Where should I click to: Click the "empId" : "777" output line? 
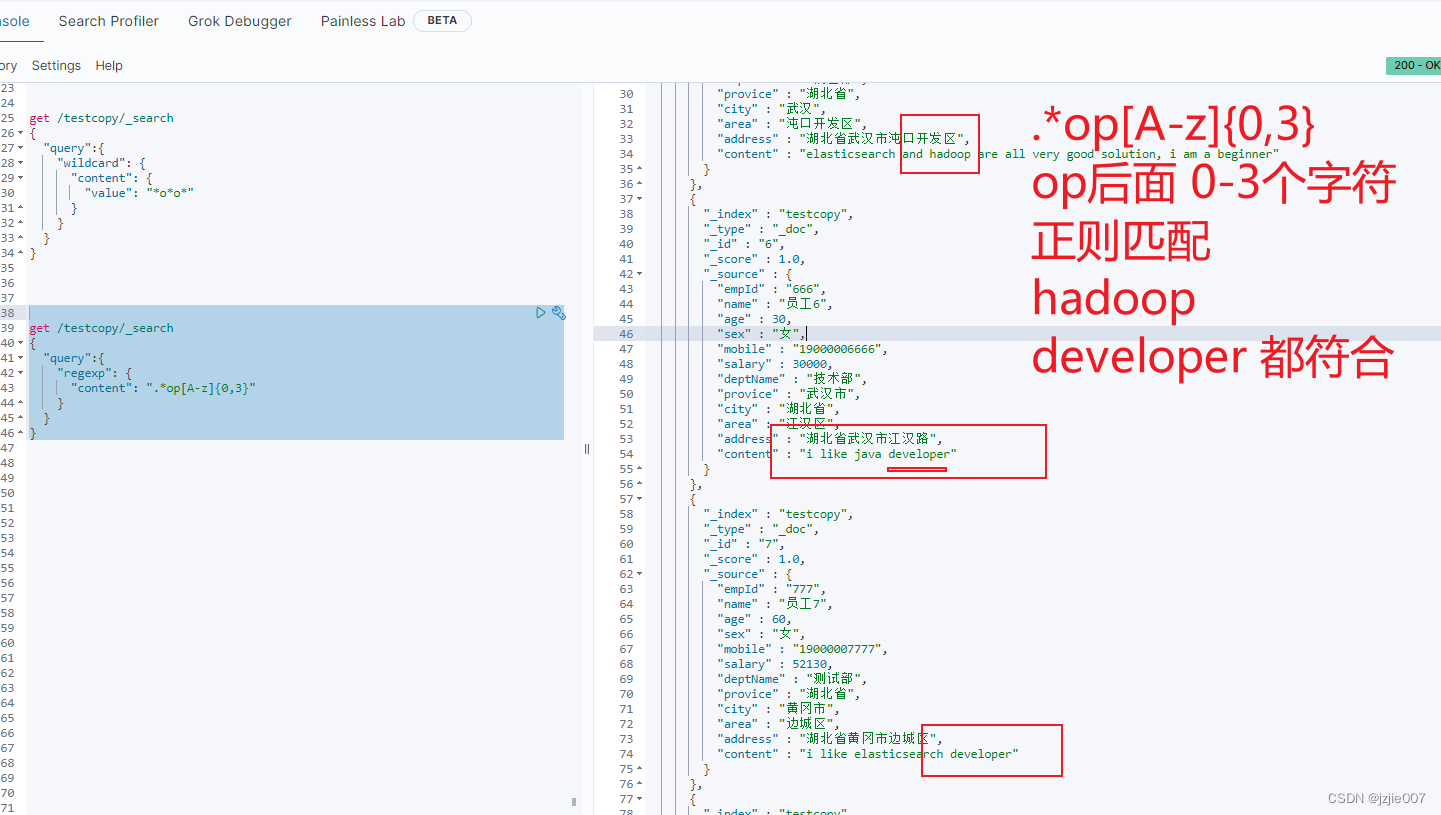pyautogui.click(x=773, y=589)
